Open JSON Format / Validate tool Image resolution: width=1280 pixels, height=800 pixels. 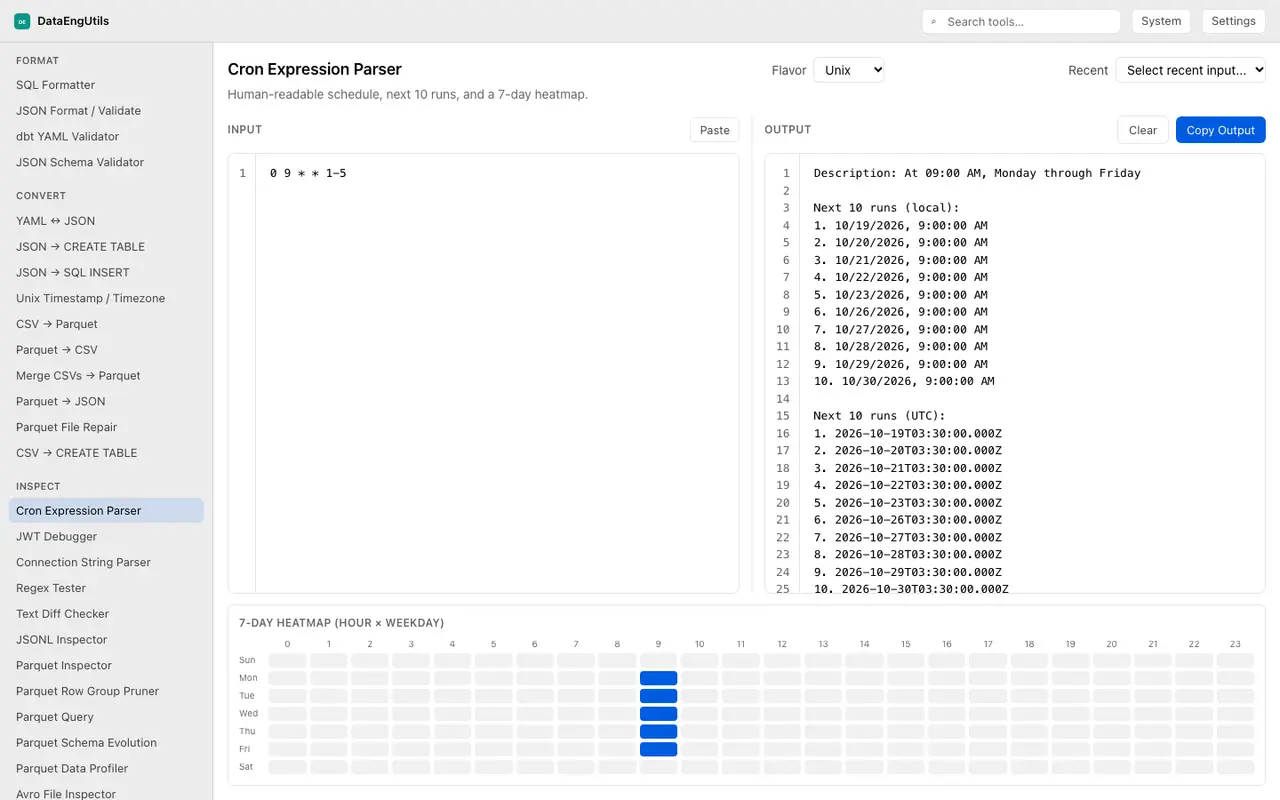[x=106, y=111]
